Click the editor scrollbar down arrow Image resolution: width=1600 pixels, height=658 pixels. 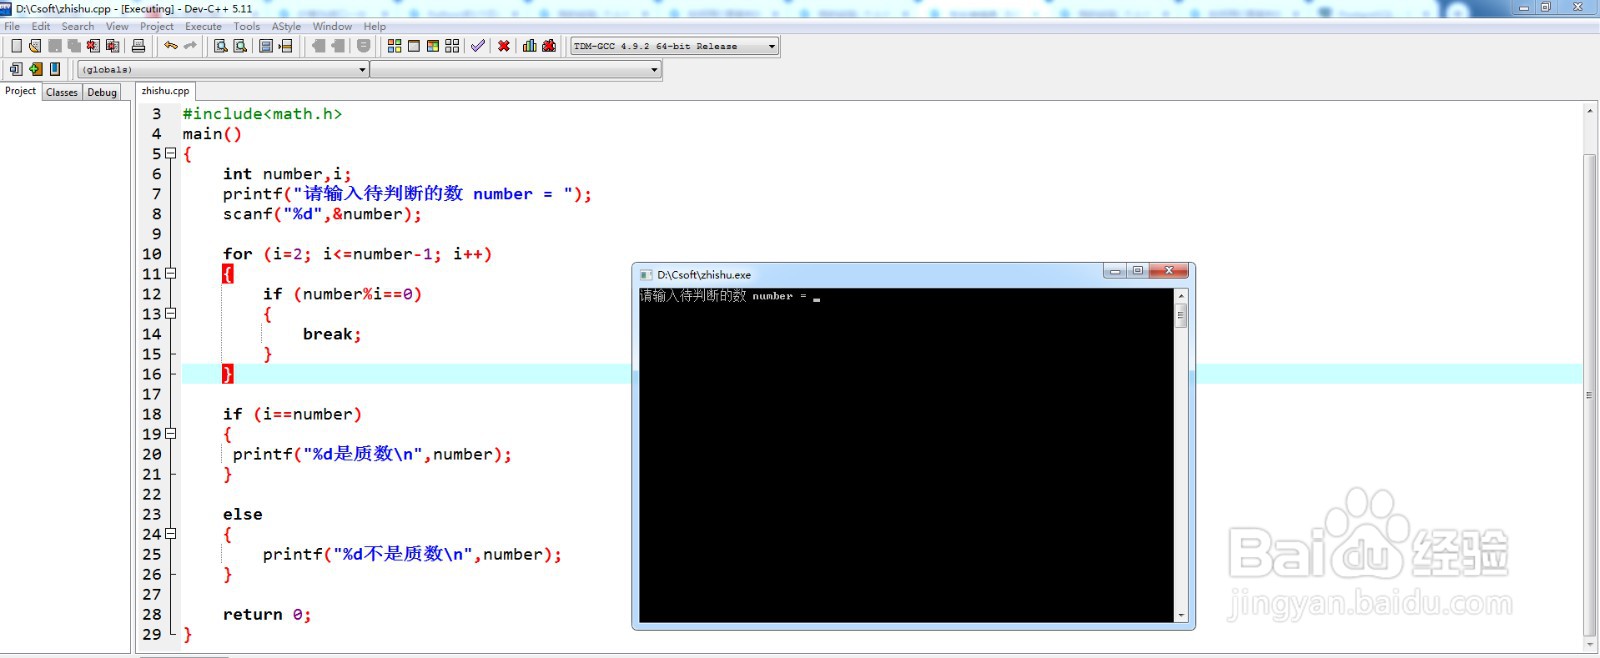[1590, 645]
